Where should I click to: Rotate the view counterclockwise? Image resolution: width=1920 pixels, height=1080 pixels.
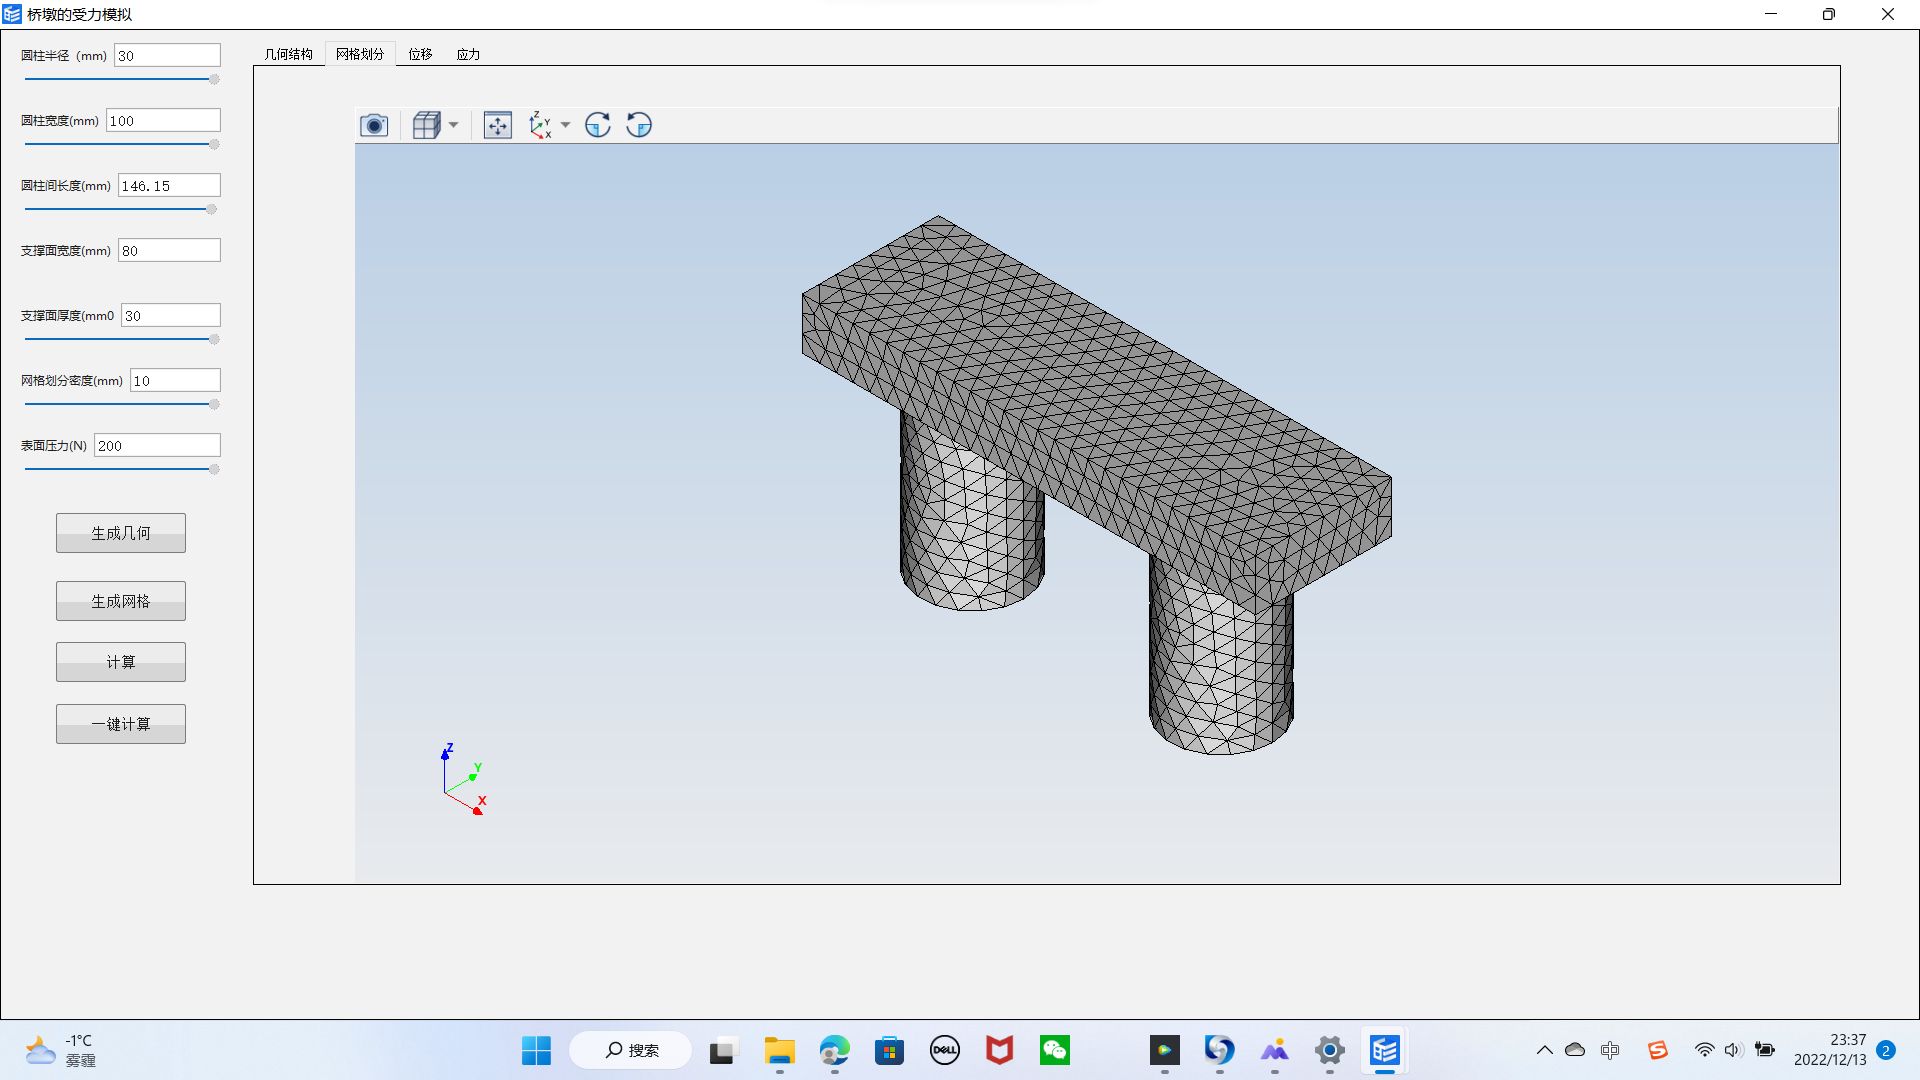[x=639, y=125]
